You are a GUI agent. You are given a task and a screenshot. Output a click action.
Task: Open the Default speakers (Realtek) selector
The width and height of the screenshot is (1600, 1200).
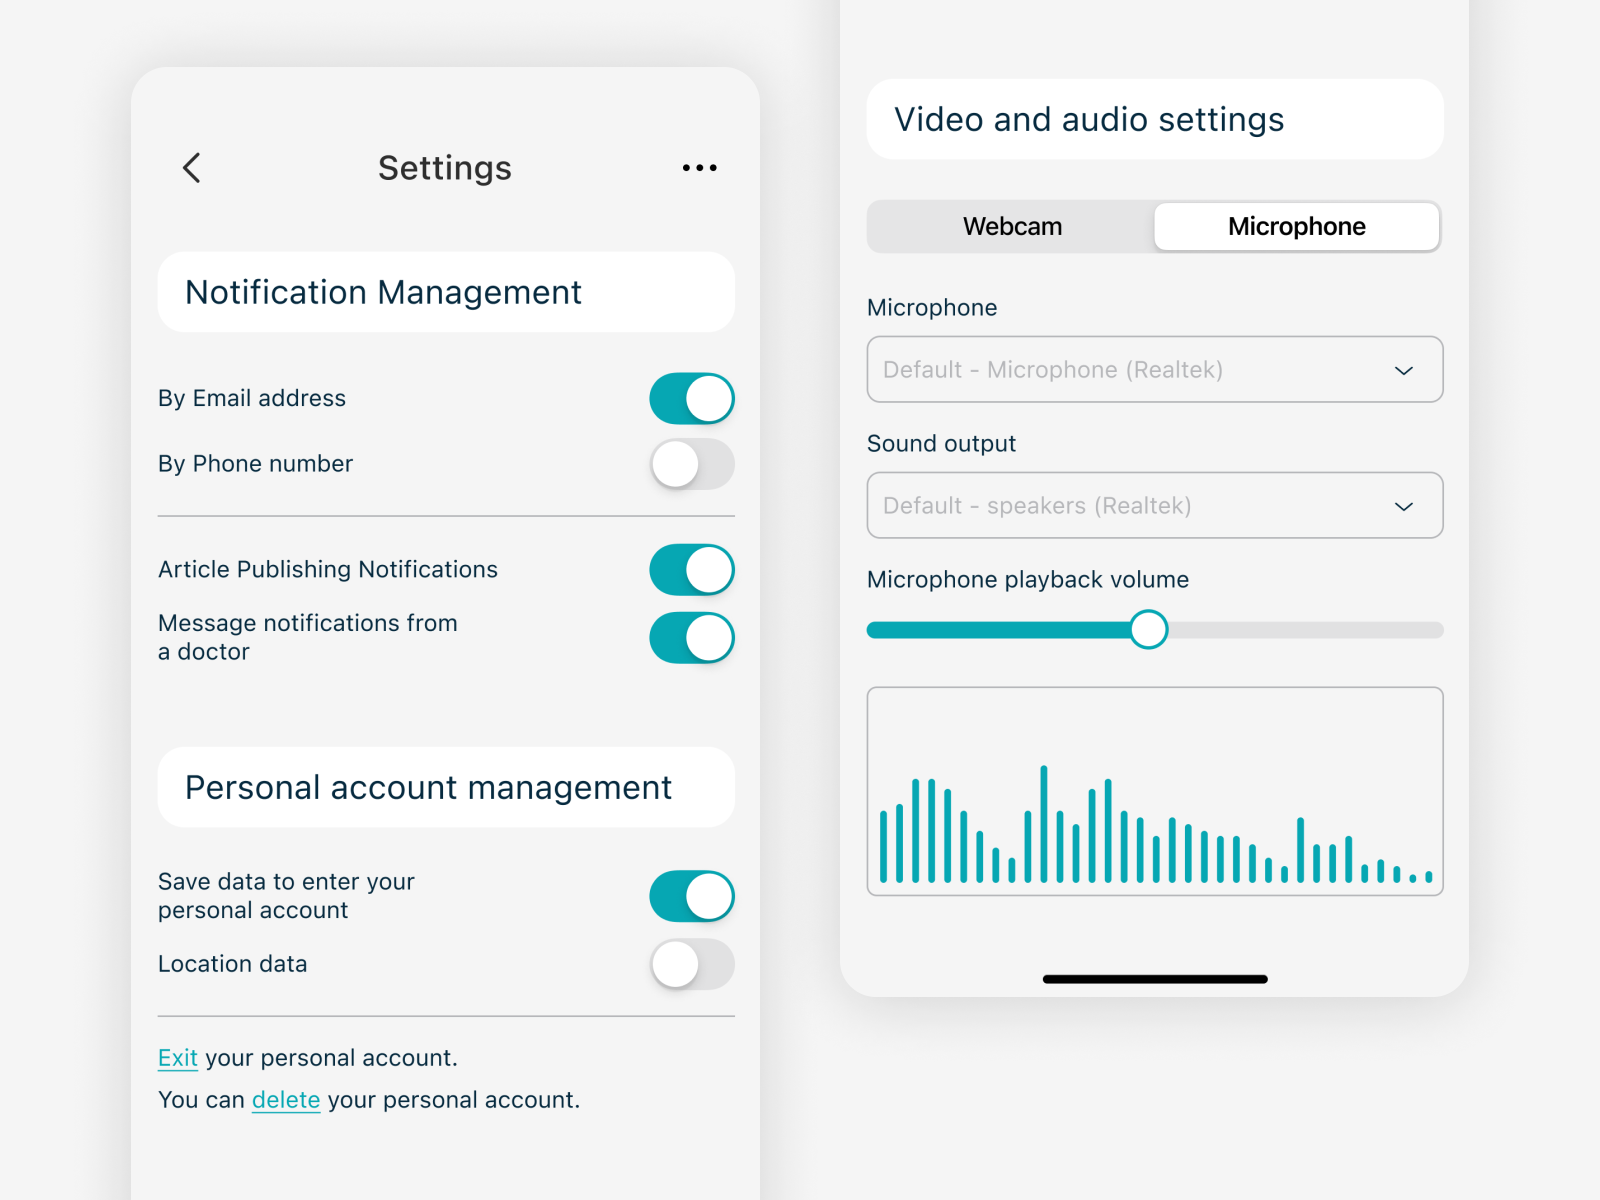pyautogui.click(x=1155, y=505)
